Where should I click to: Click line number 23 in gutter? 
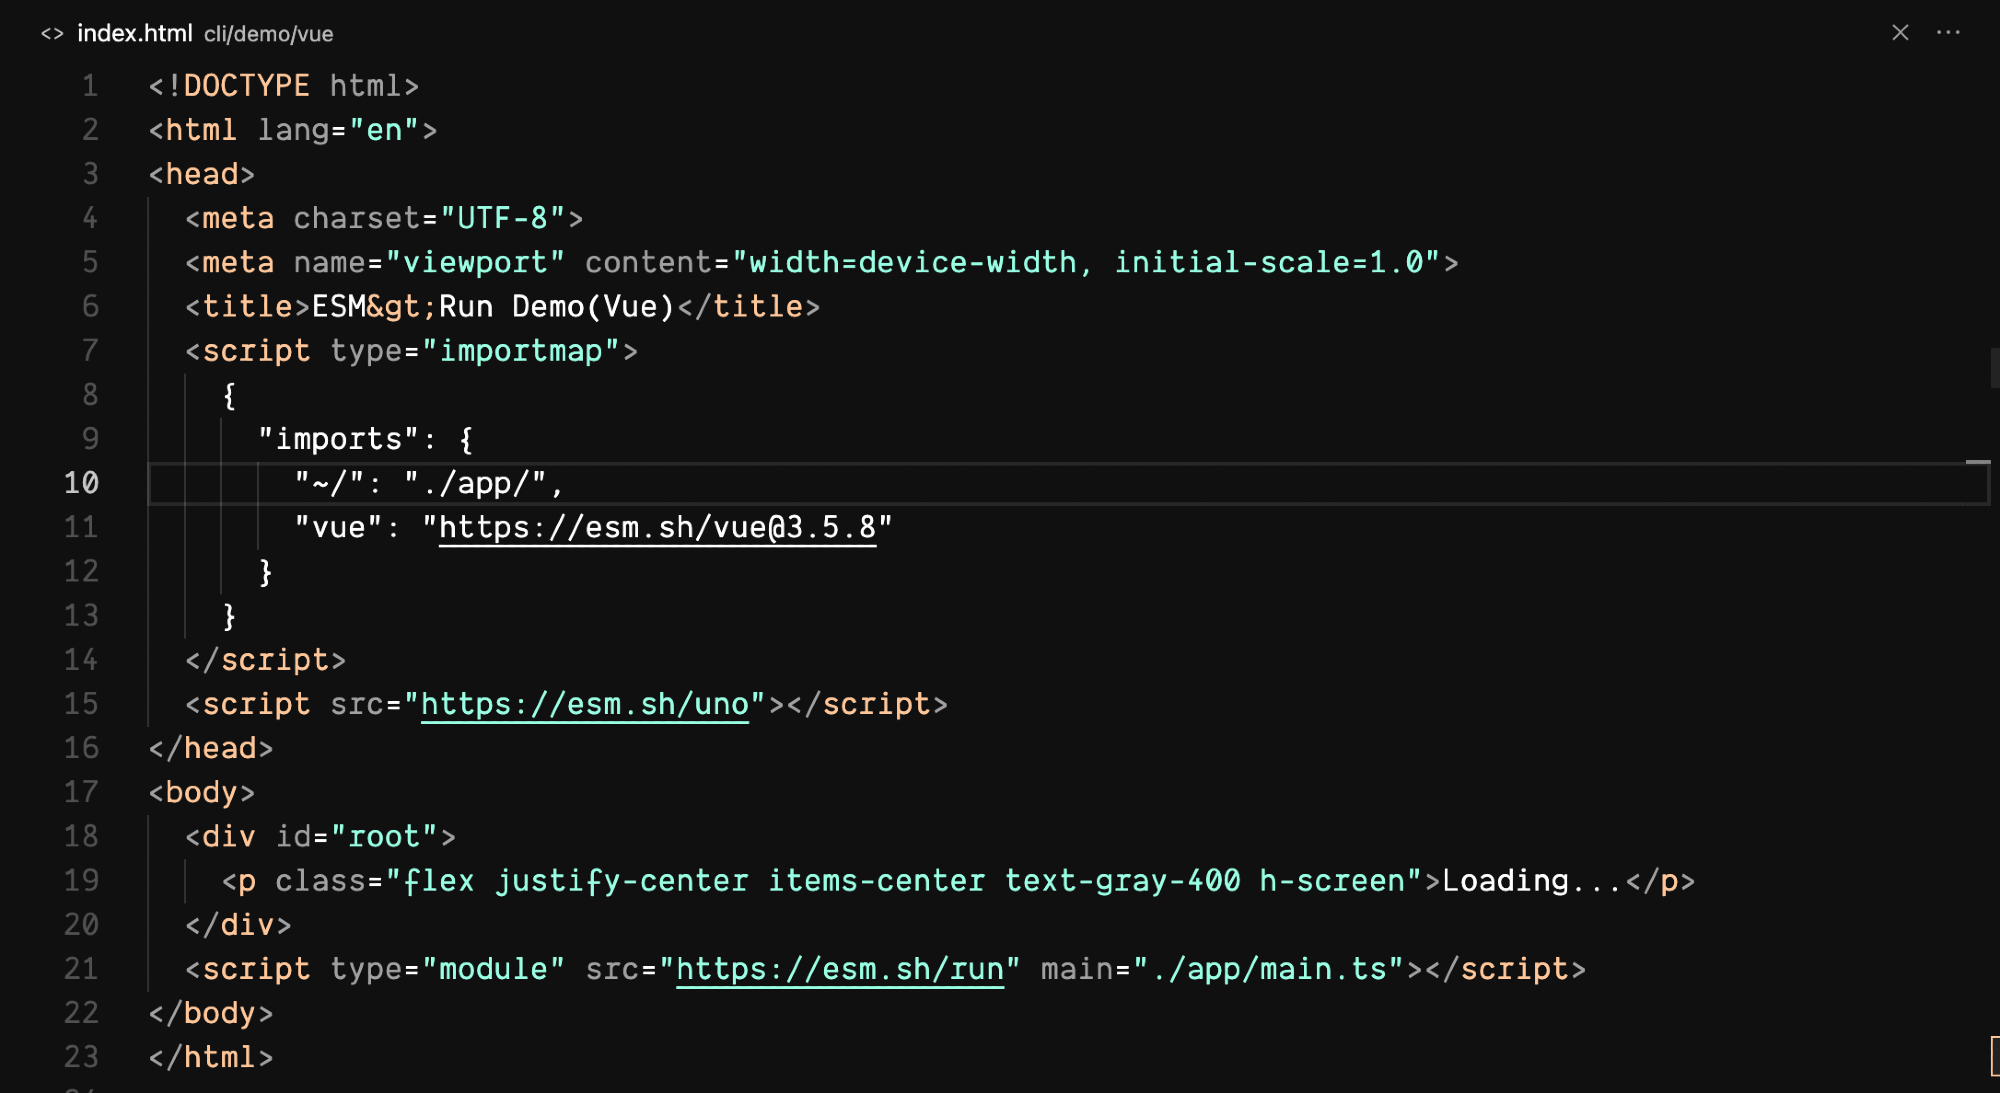point(81,1057)
